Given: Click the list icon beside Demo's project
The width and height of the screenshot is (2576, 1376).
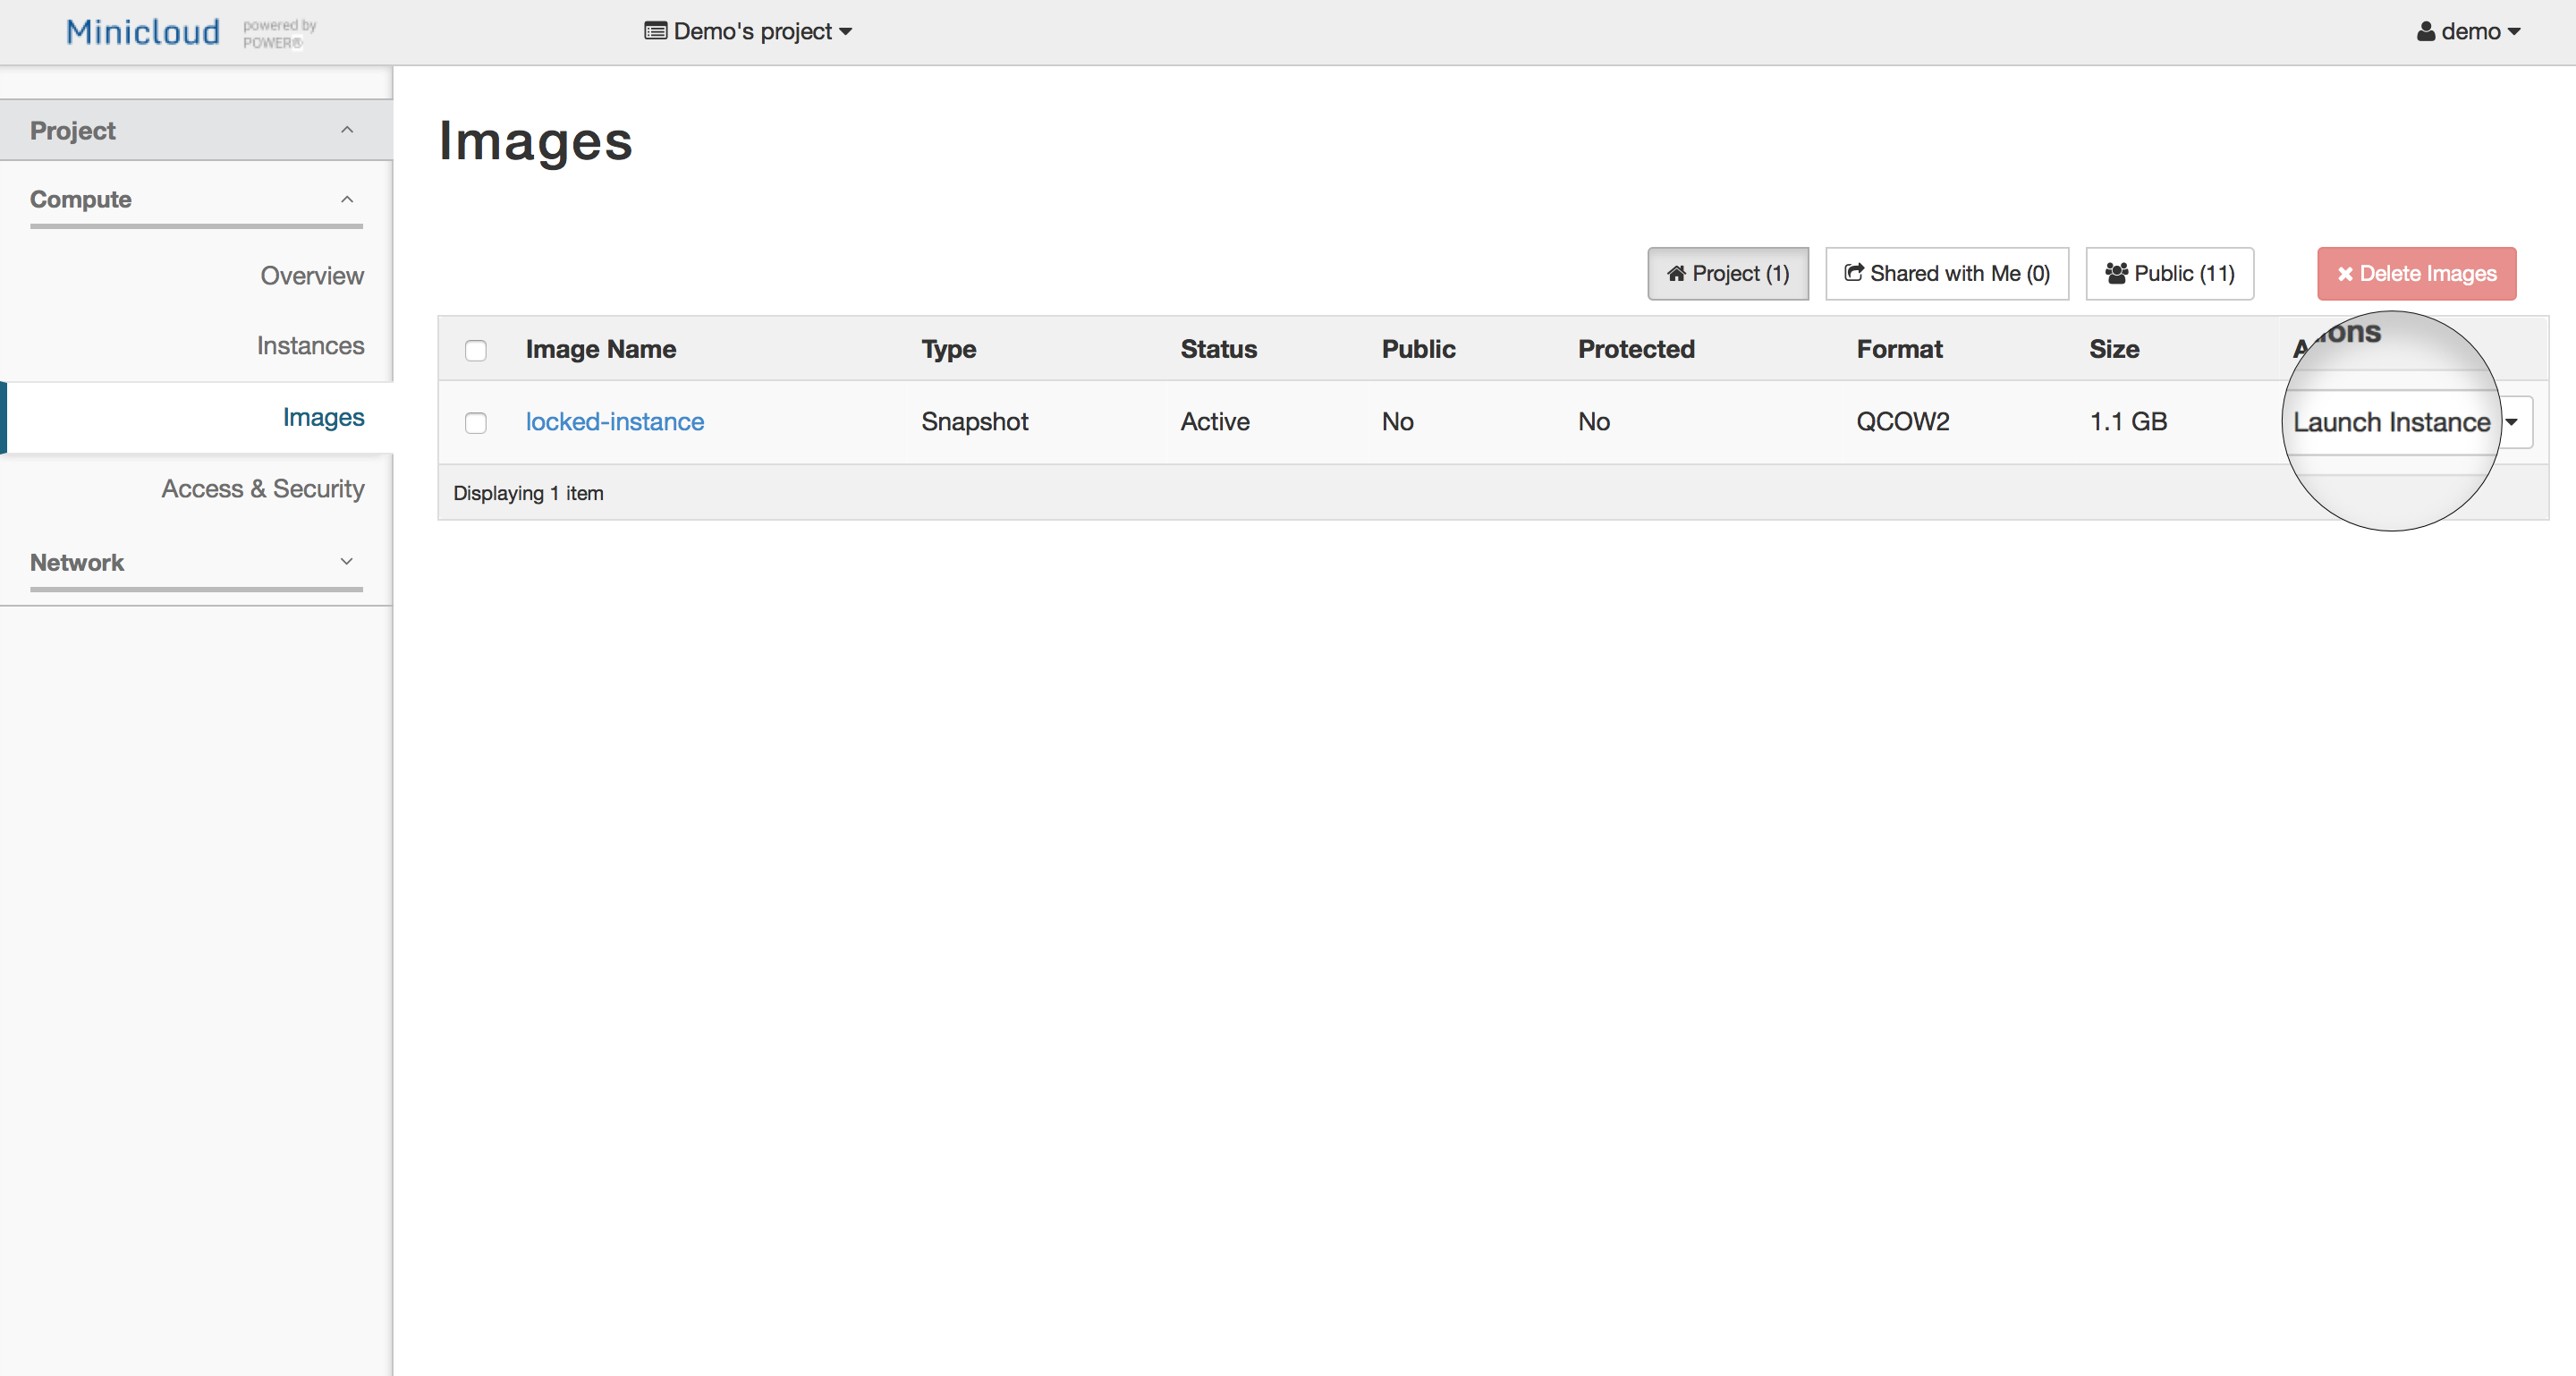Looking at the screenshot, I should 655,31.
